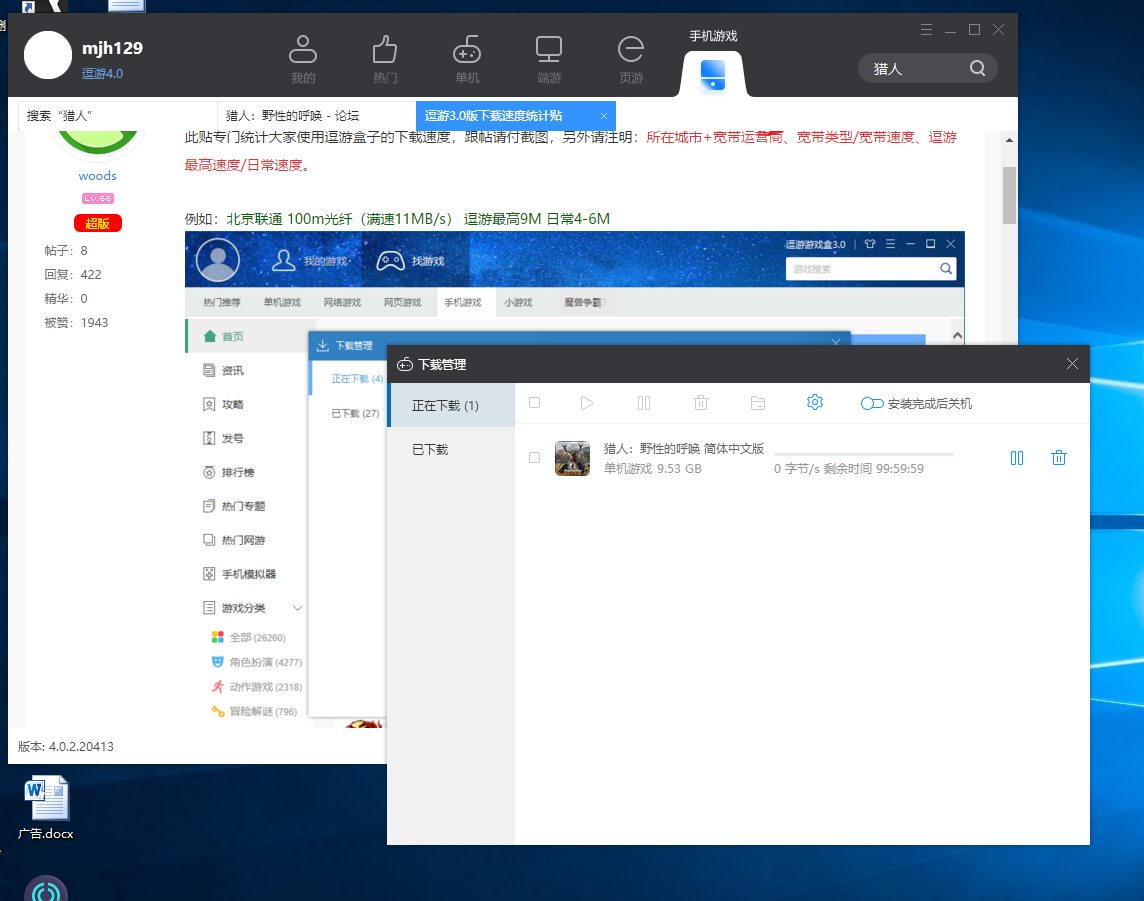
Task: Focus the 猎人 search input field
Action: pos(916,69)
